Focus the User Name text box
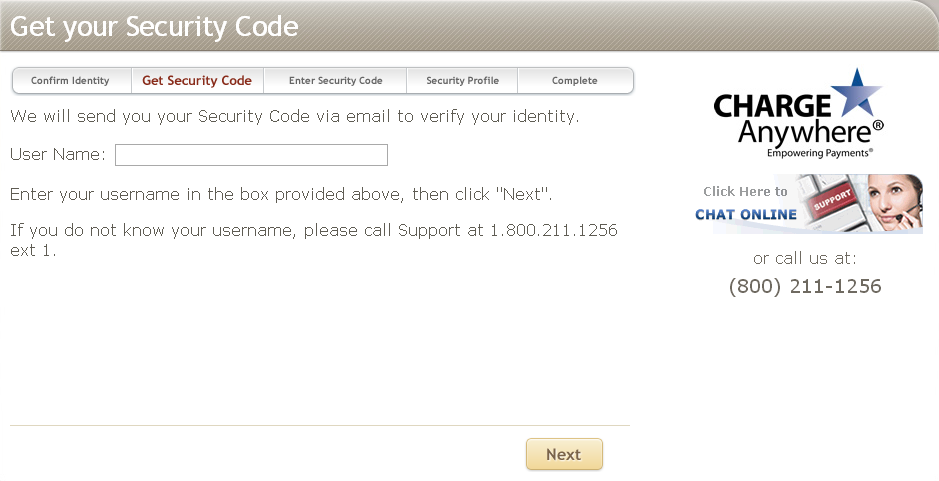The width and height of the screenshot is (939, 481). 251,155
